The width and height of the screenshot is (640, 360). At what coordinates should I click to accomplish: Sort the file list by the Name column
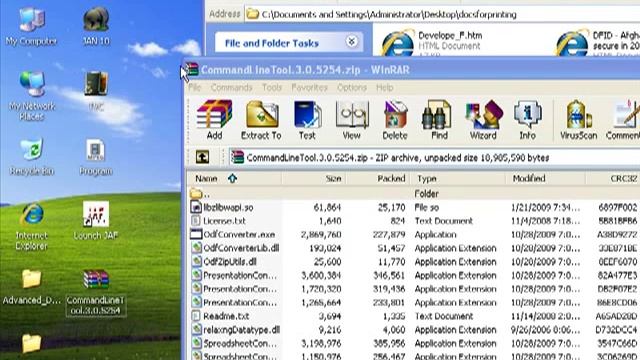point(234,178)
